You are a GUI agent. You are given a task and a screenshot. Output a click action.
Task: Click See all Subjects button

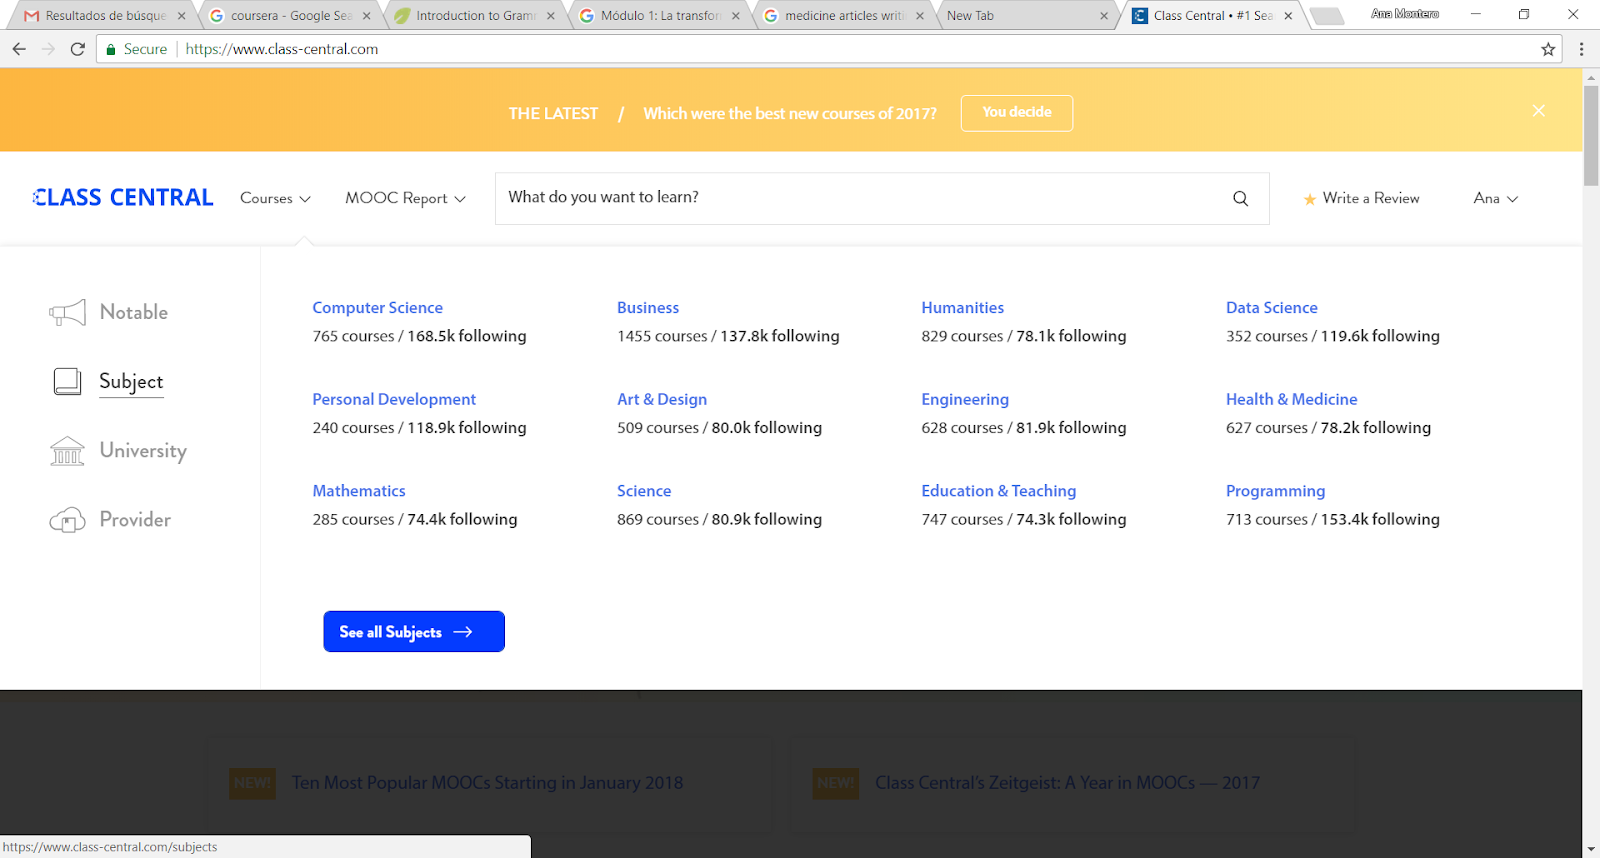(x=414, y=631)
